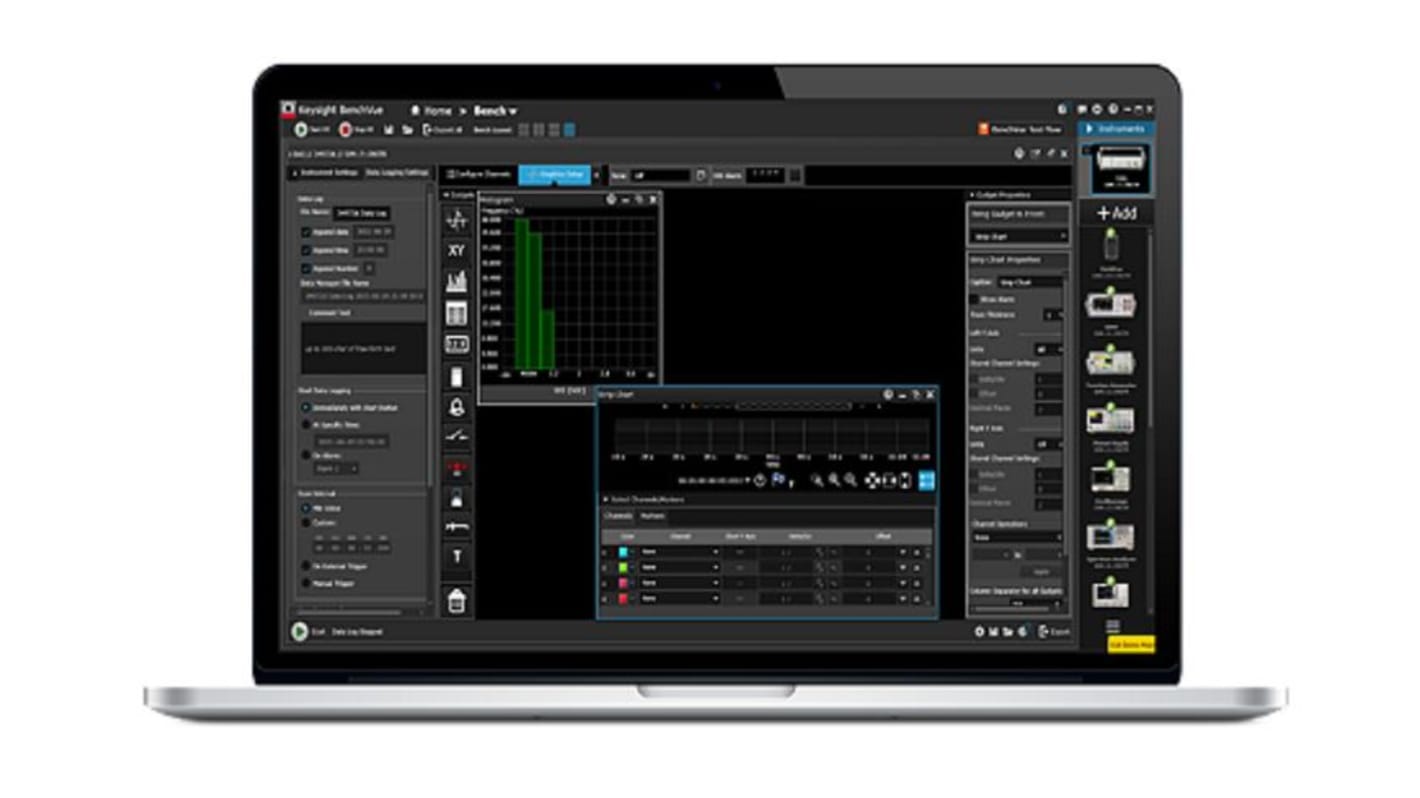This screenshot has width=1420, height=798.
Task: Click the digital display gadget icon
Action: (x=457, y=348)
